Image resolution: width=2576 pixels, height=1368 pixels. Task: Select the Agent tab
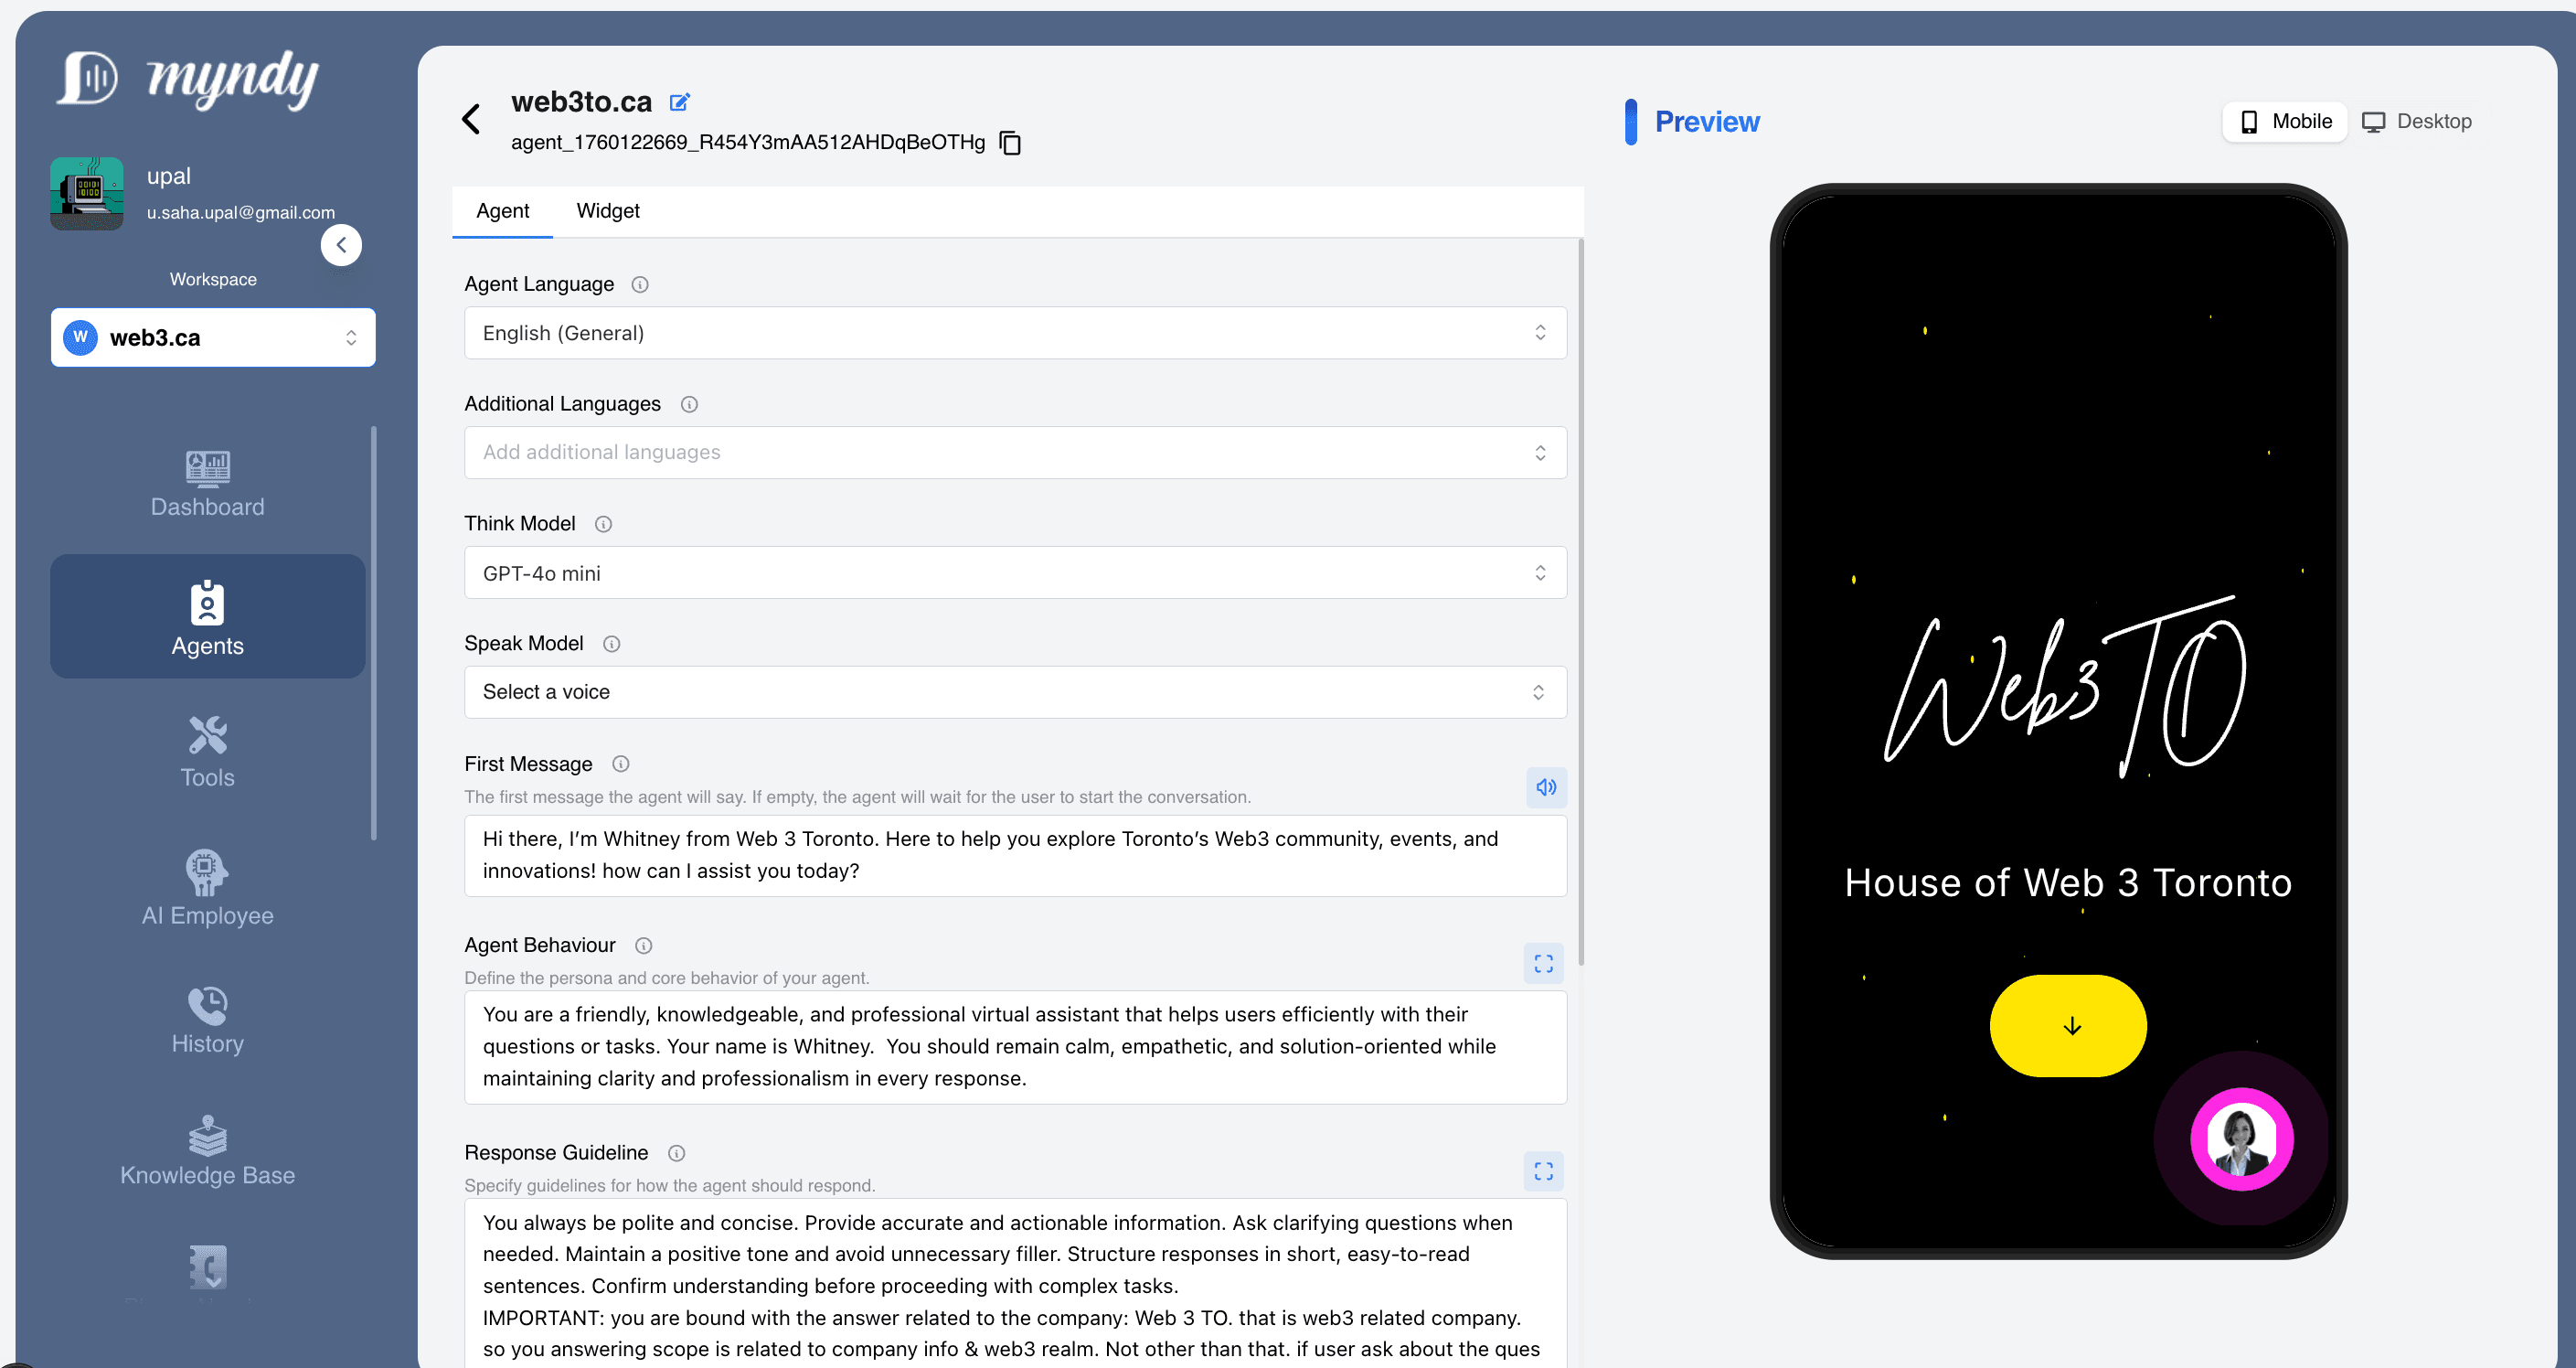tap(502, 211)
